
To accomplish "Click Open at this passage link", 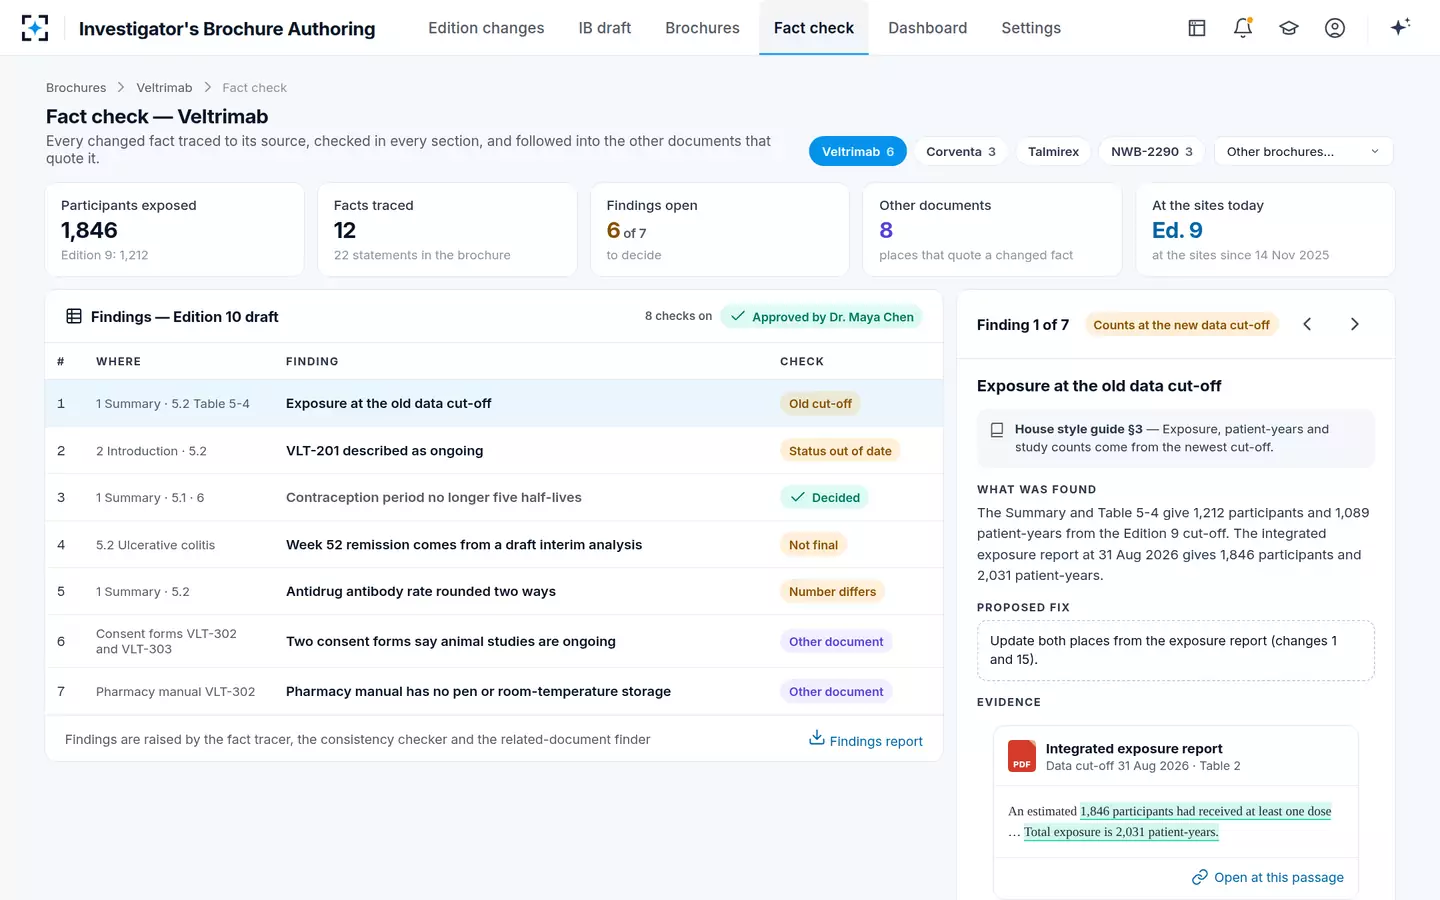I will click(1268, 877).
